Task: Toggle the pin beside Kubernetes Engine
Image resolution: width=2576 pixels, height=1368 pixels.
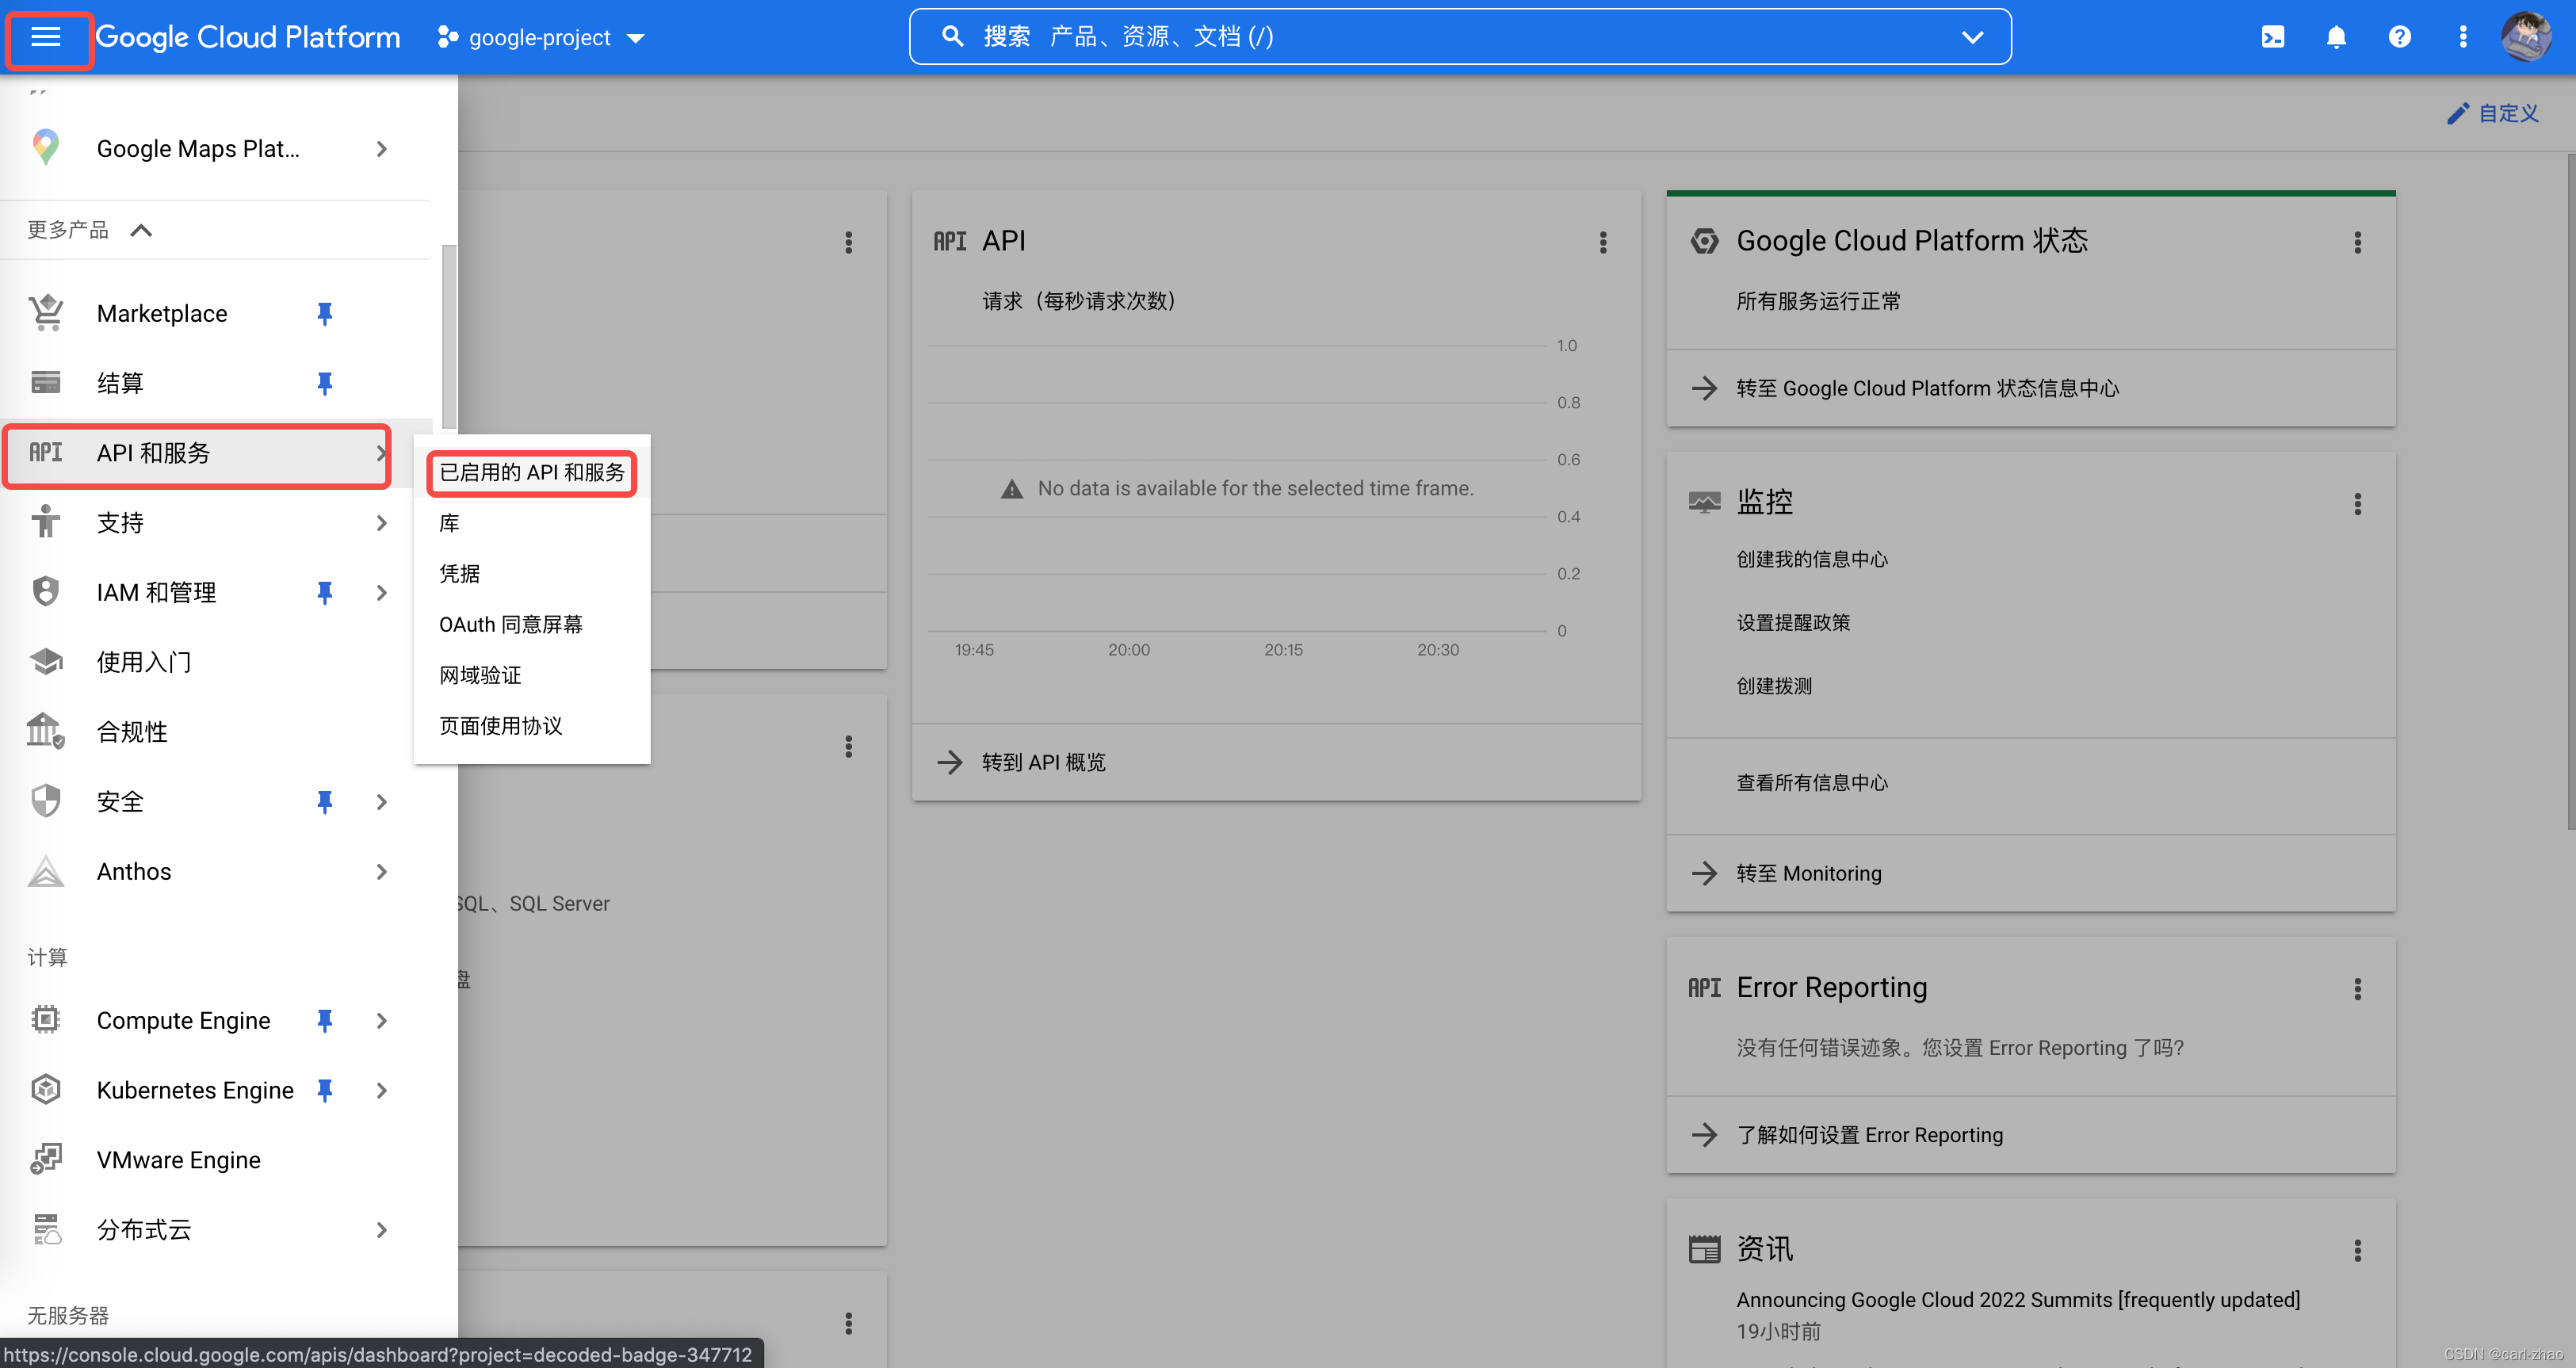Action: (x=324, y=1090)
